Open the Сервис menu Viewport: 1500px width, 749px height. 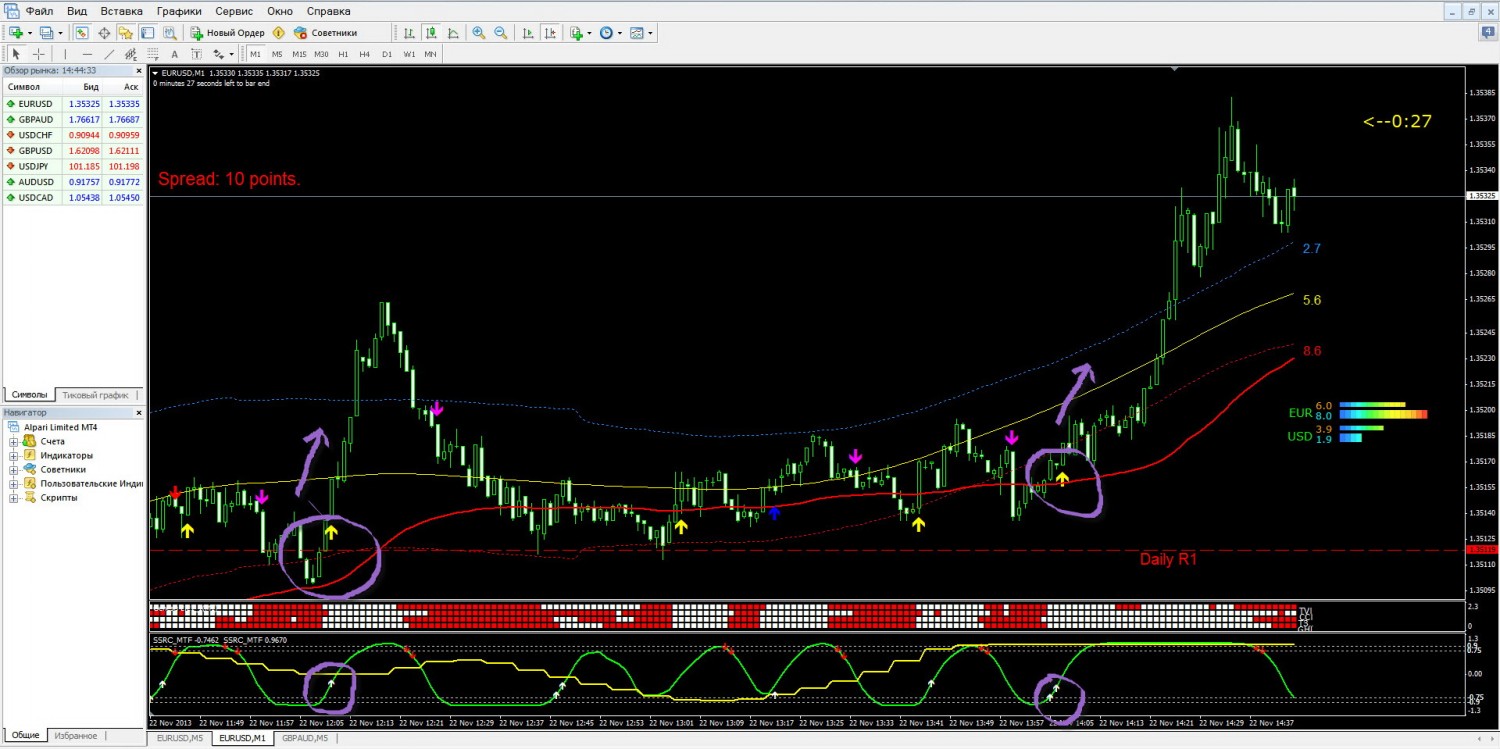tap(234, 11)
